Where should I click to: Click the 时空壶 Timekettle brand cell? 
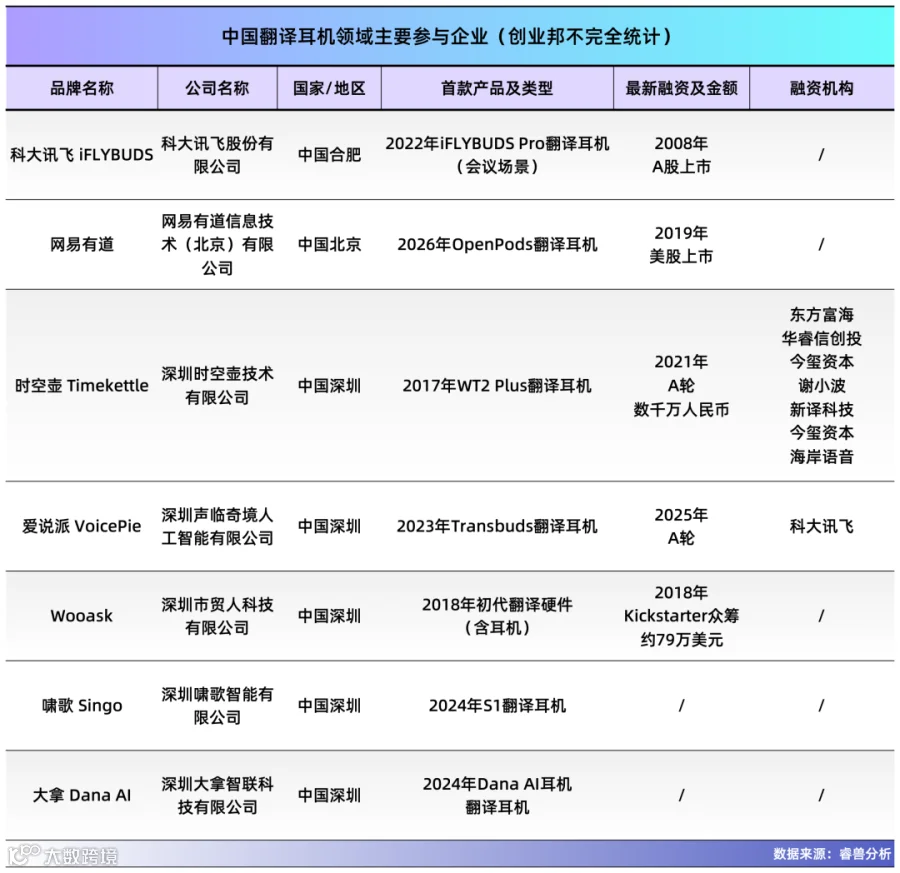tap(82, 386)
